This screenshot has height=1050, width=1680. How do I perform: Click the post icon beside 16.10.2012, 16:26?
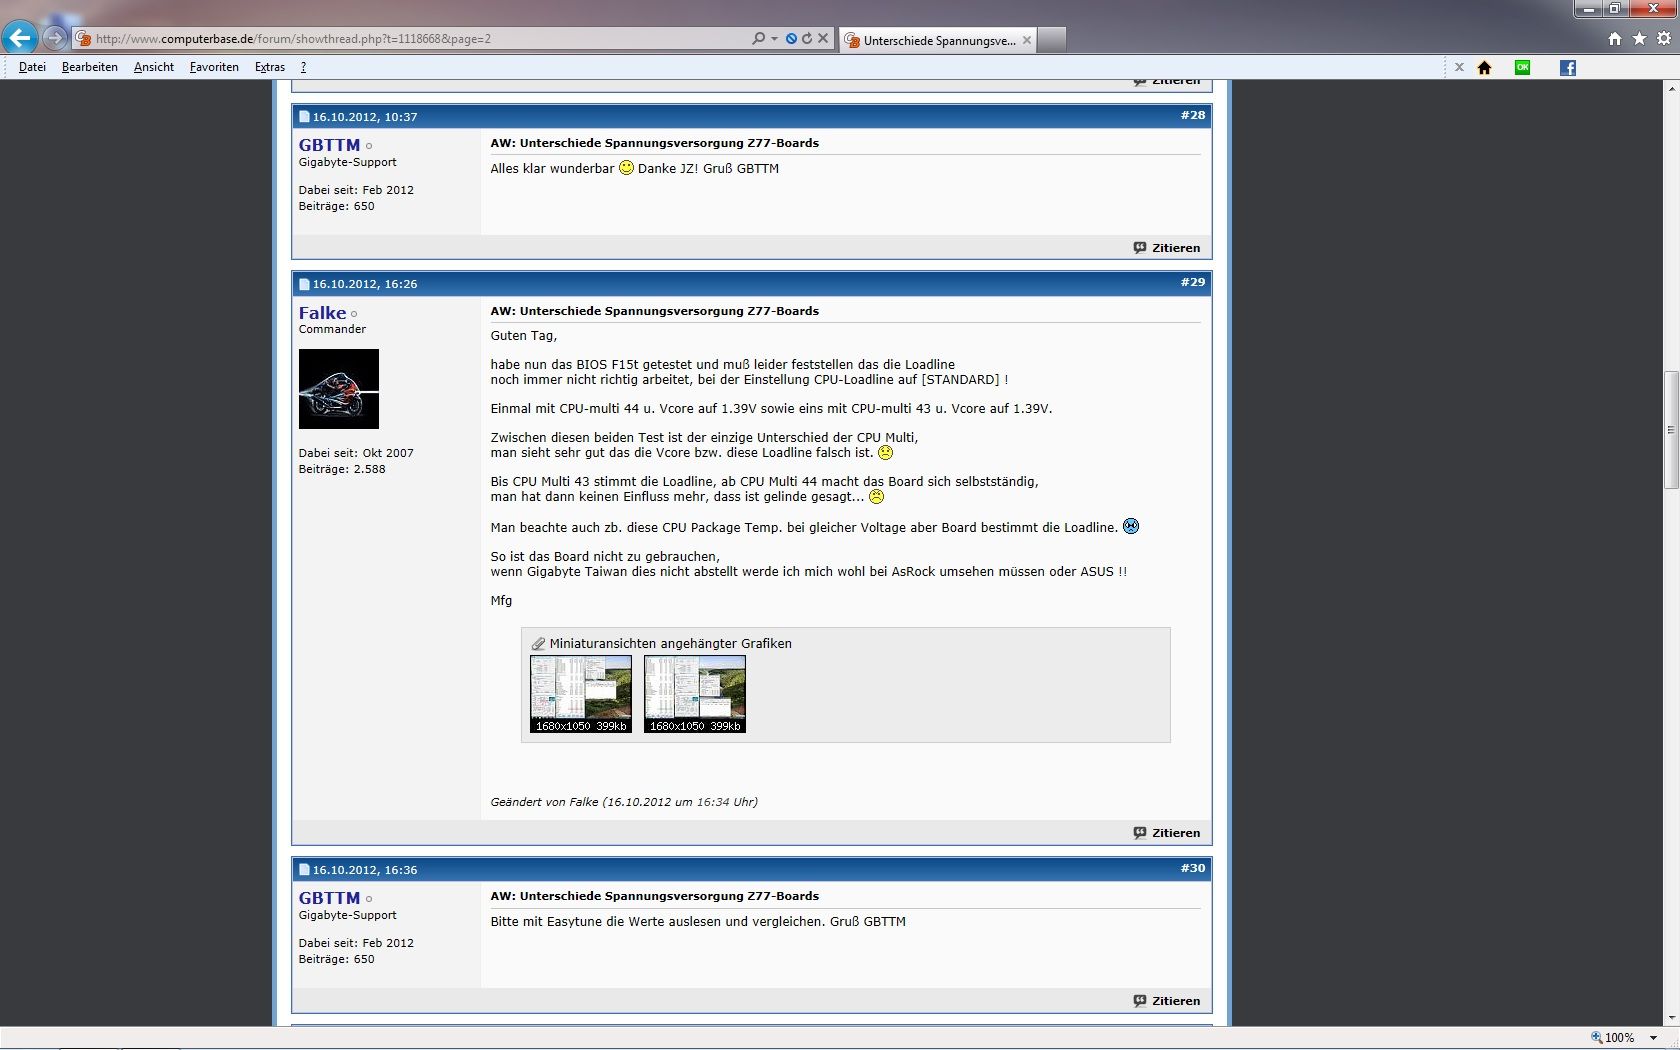click(x=304, y=284)
